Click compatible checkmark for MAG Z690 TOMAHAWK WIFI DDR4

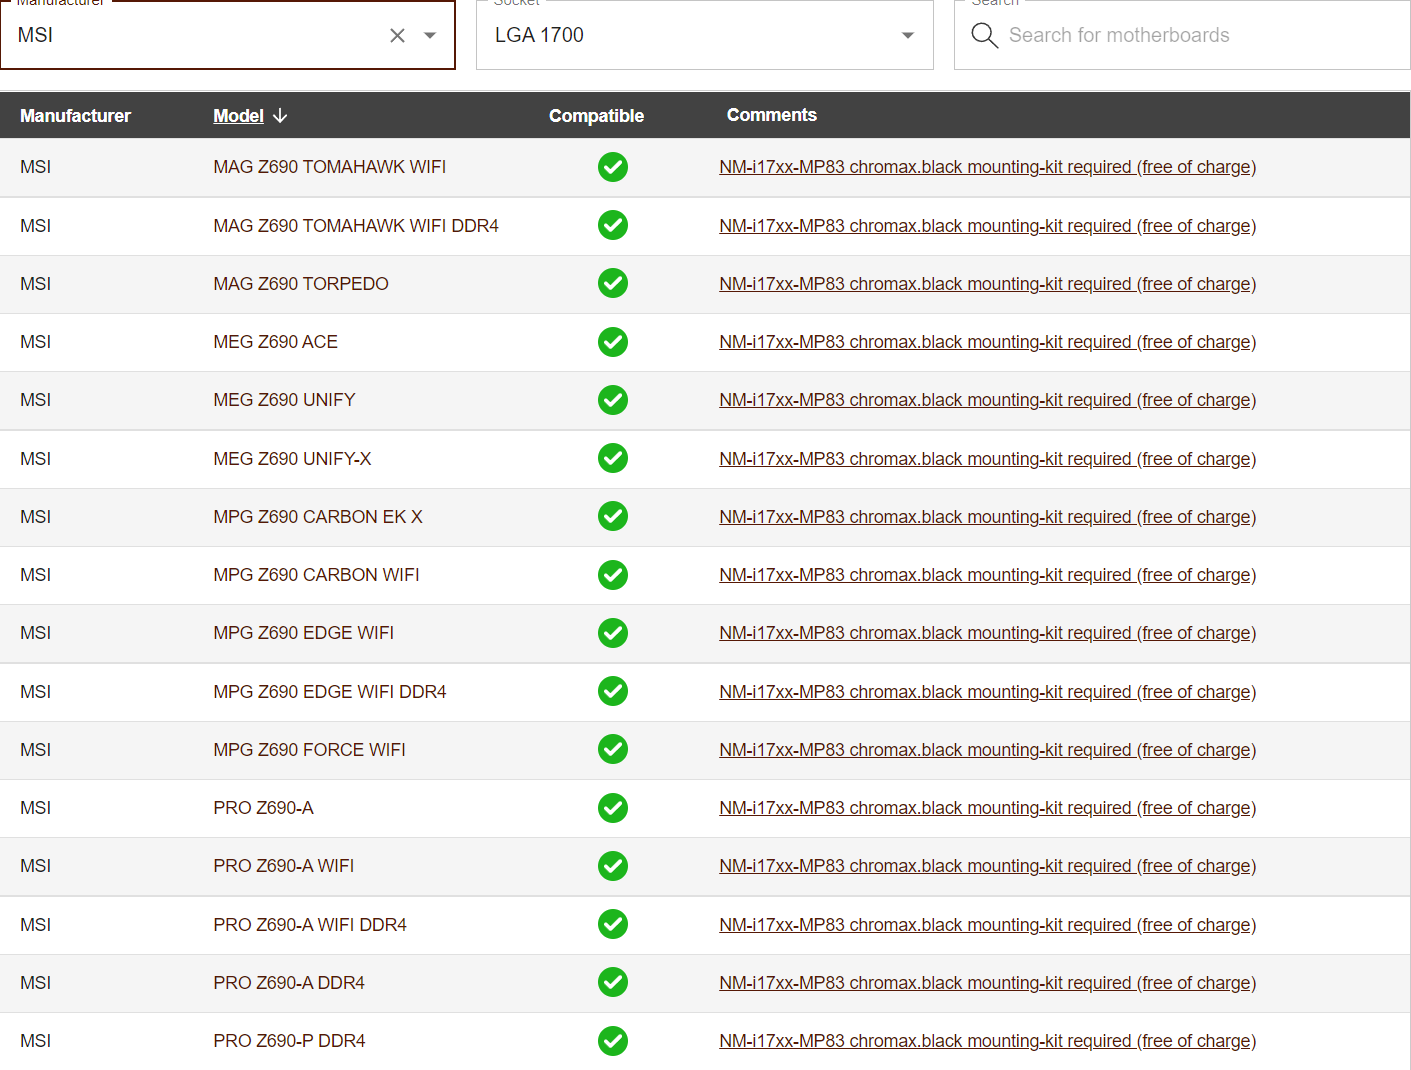click(613, 225)
